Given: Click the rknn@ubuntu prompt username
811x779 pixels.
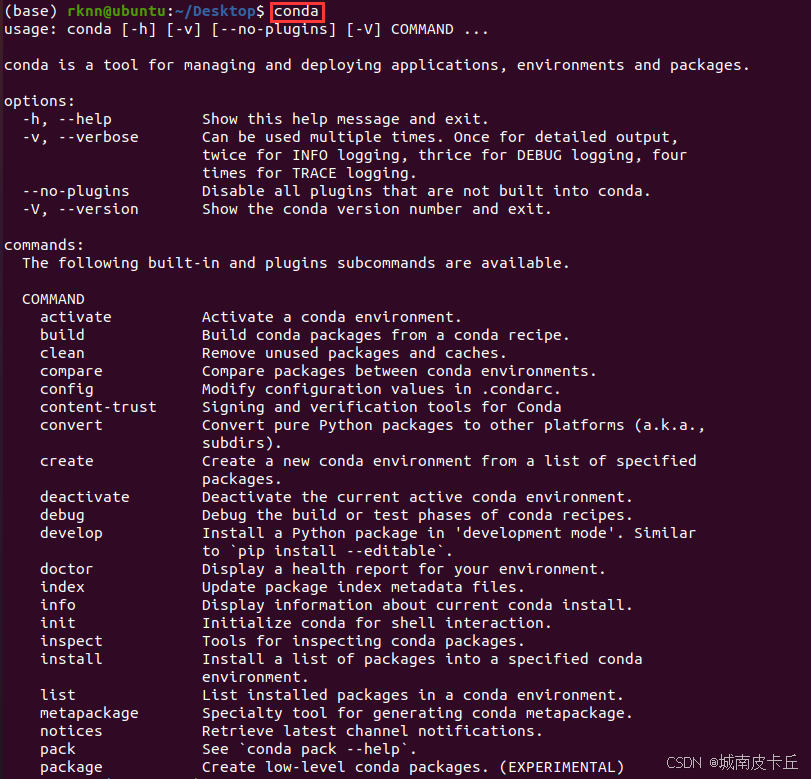Looking at the screenshot, I should 117,11.
